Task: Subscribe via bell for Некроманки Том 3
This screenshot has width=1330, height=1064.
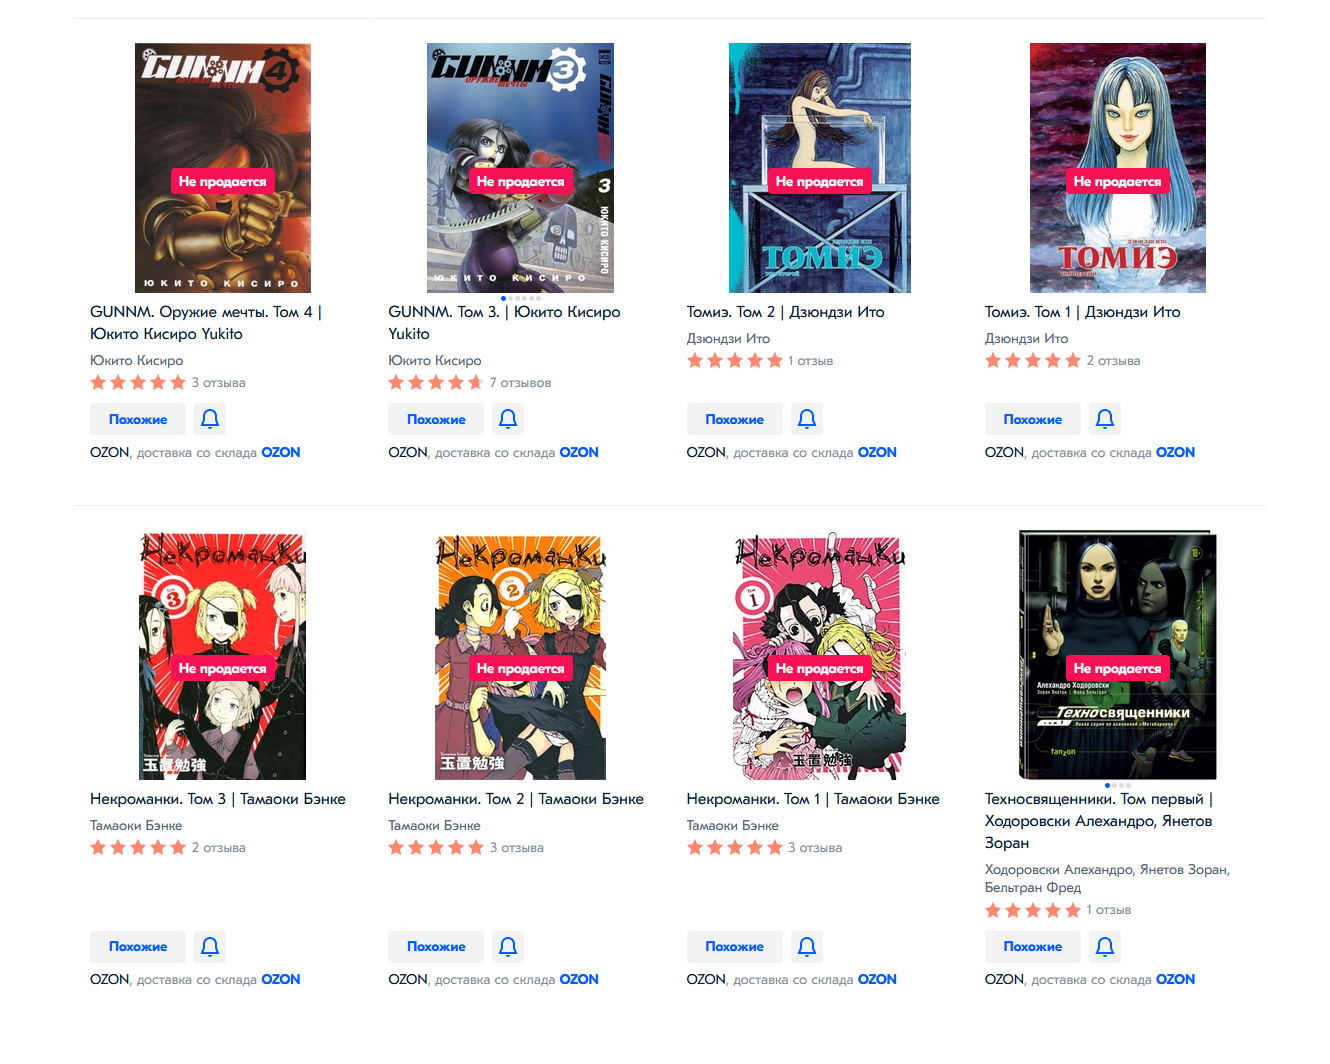Action: click(x=210, y=946)
